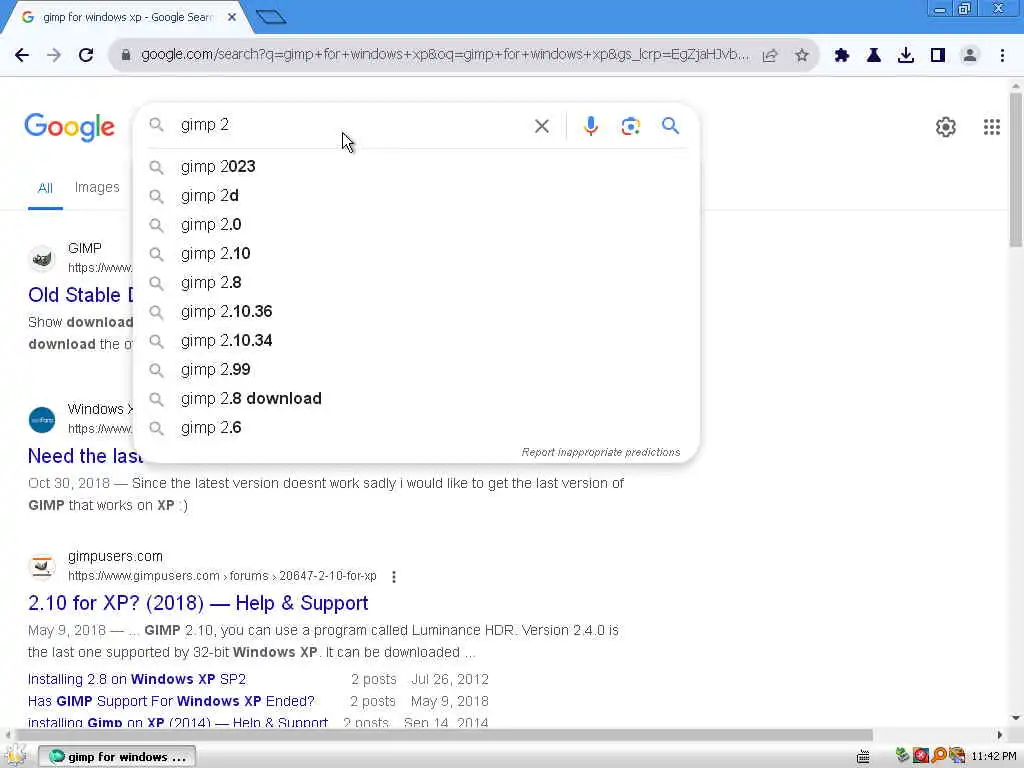Screen dimensions: 1024x768
Task: Open Google quick settings gear
Action: tap(946, 127)
